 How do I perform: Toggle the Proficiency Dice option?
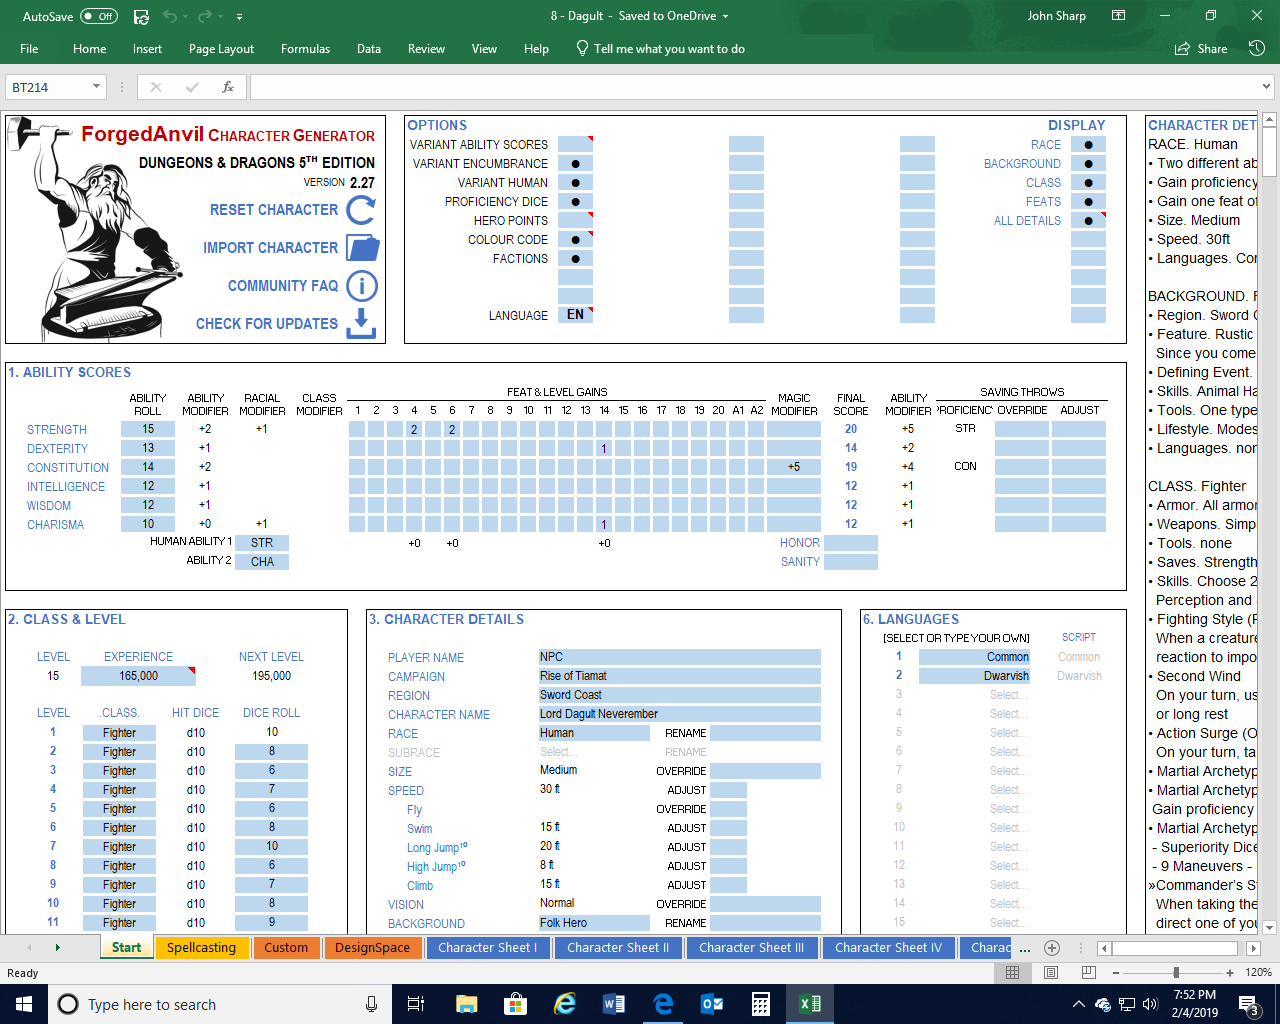575,202
